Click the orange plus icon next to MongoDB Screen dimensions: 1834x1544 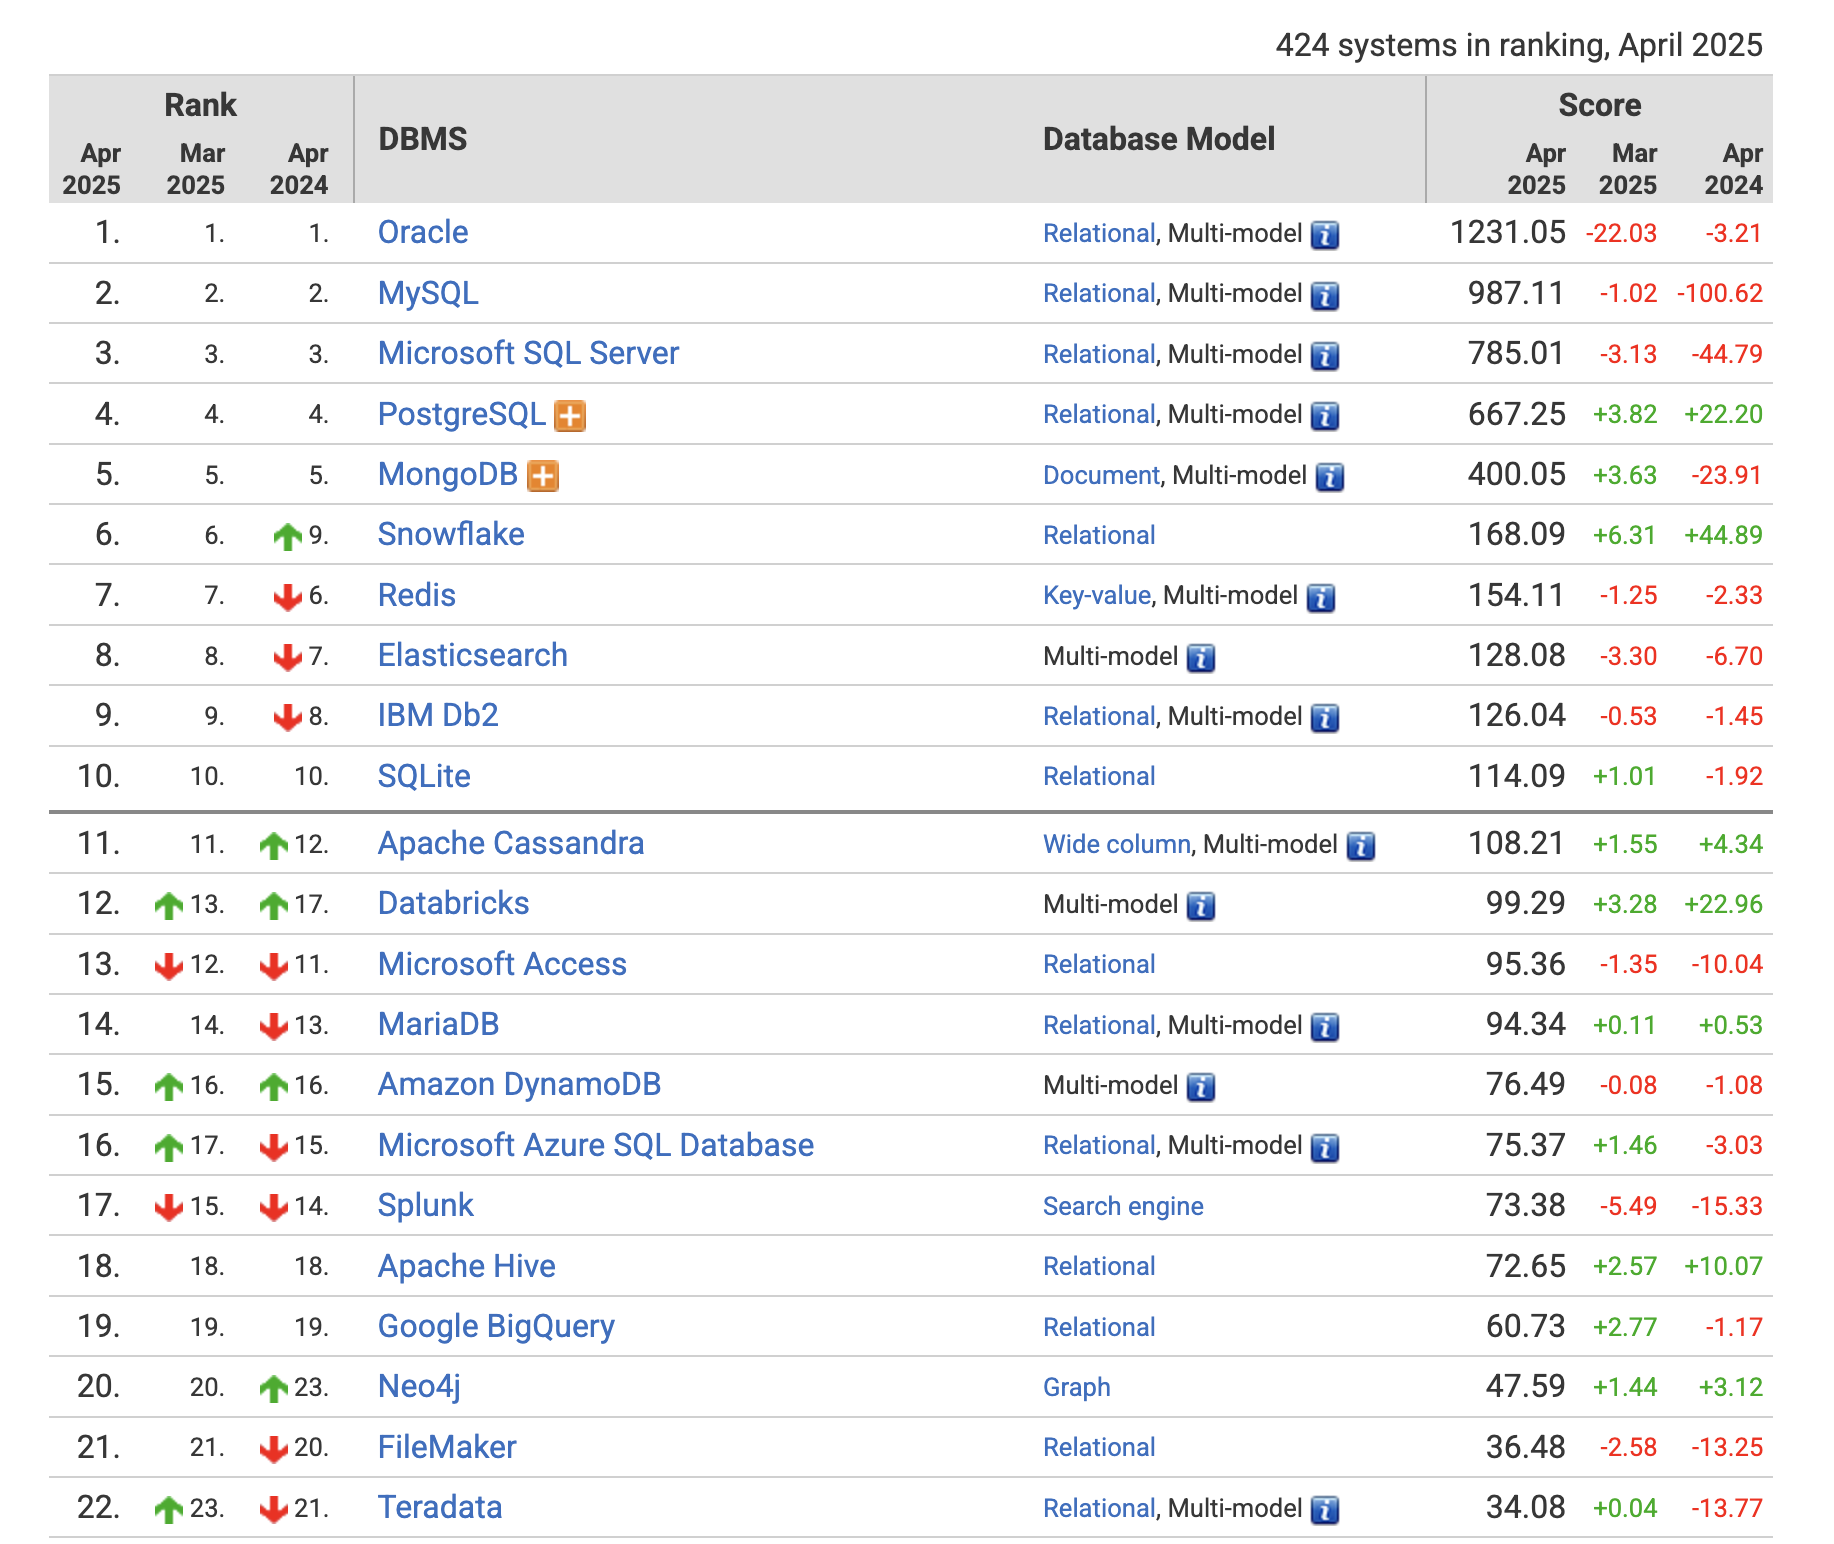coord(543,476)
